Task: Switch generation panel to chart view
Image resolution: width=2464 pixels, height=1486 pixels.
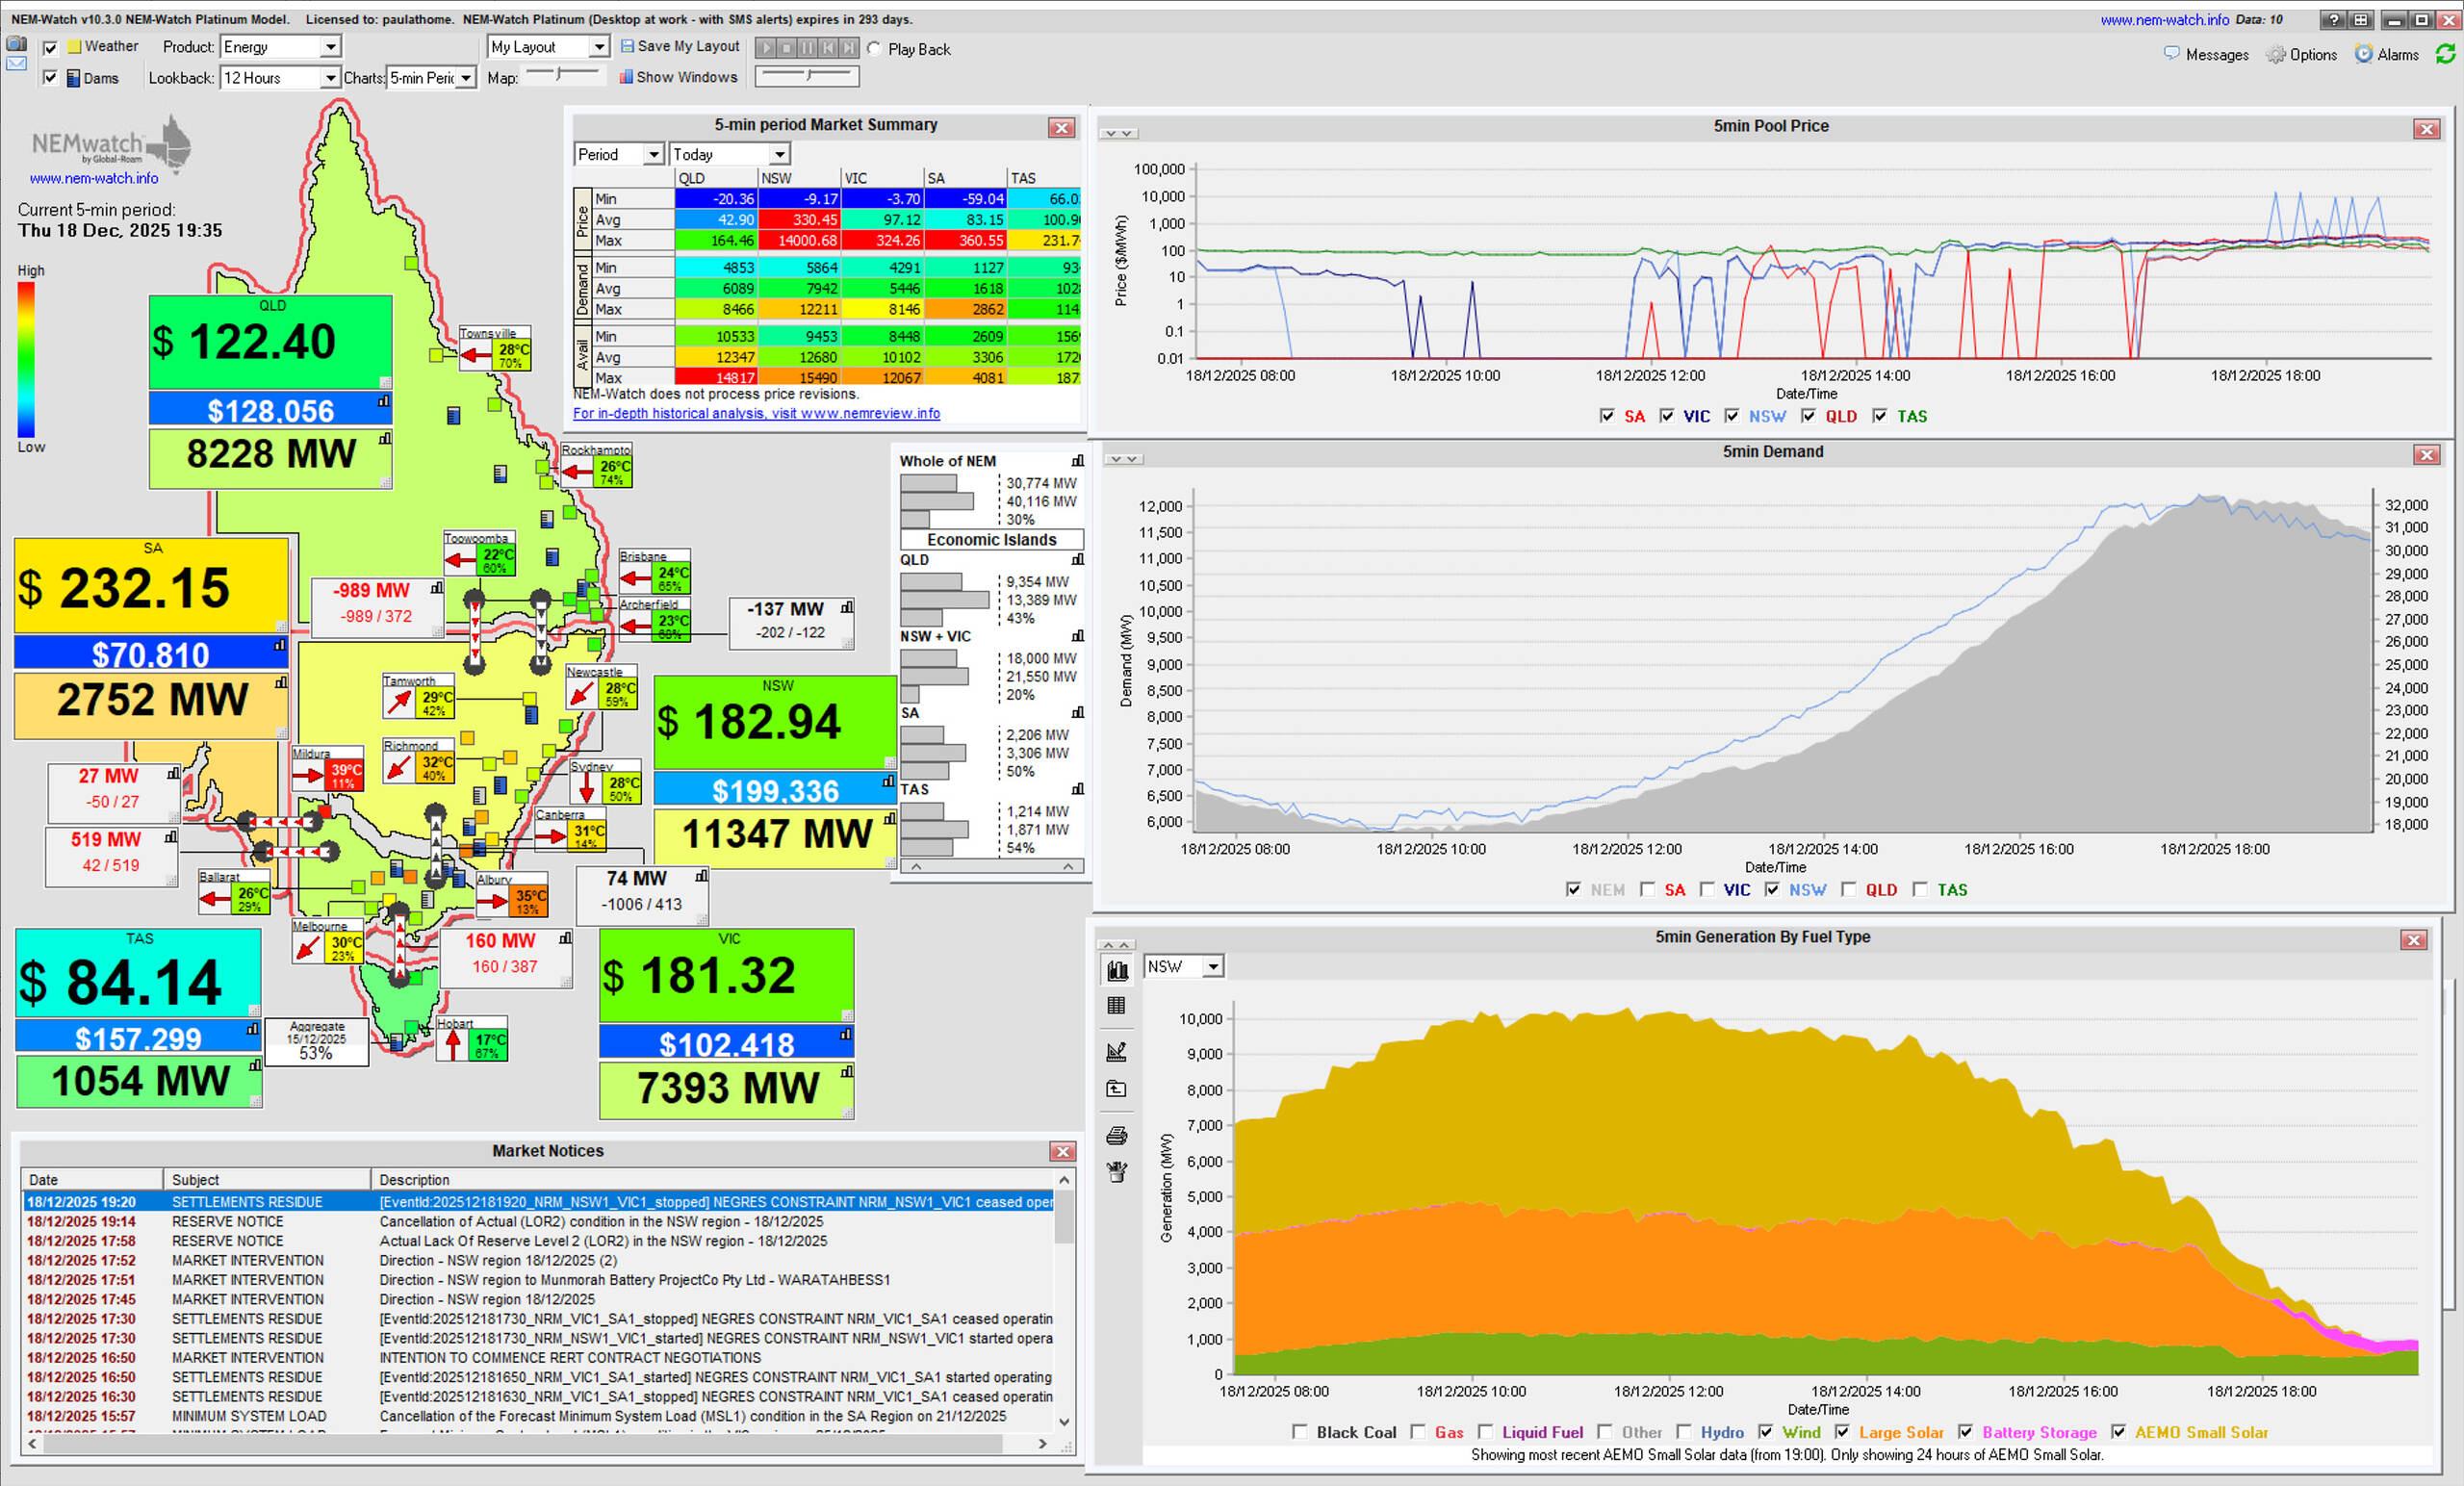Action: pos(1117,969)
